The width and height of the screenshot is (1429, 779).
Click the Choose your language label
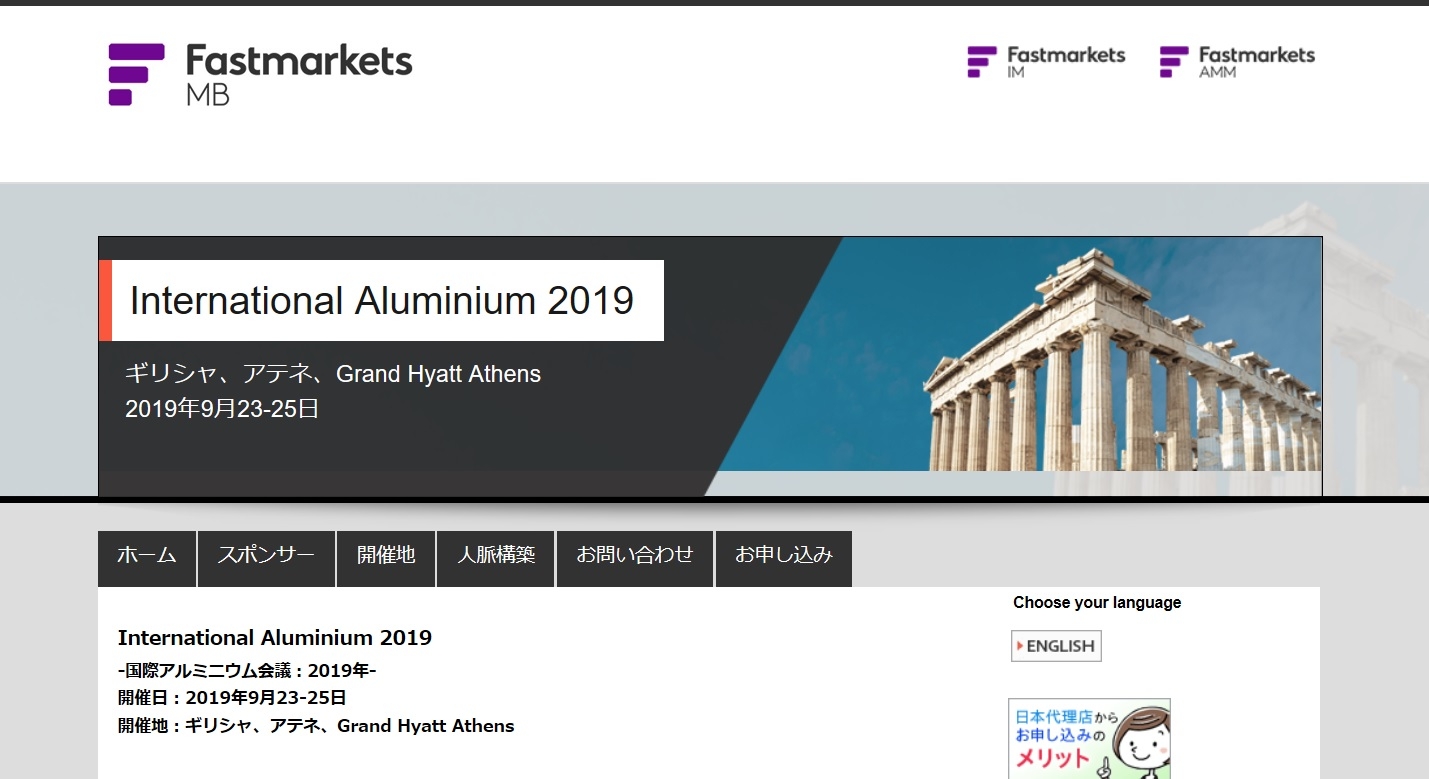pos(1097,603)
